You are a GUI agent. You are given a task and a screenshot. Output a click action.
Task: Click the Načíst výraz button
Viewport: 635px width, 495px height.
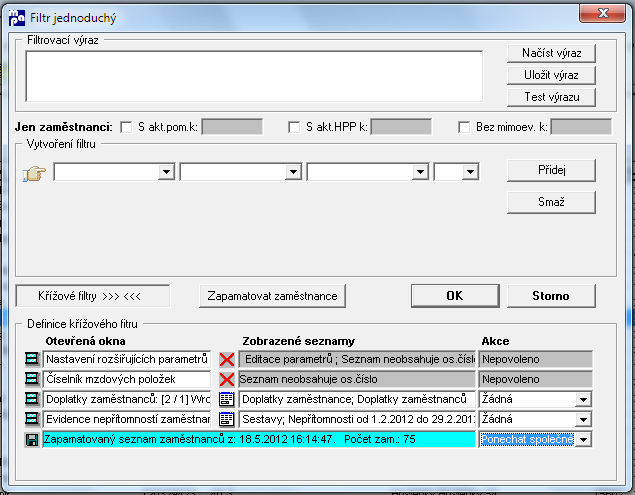551,53
